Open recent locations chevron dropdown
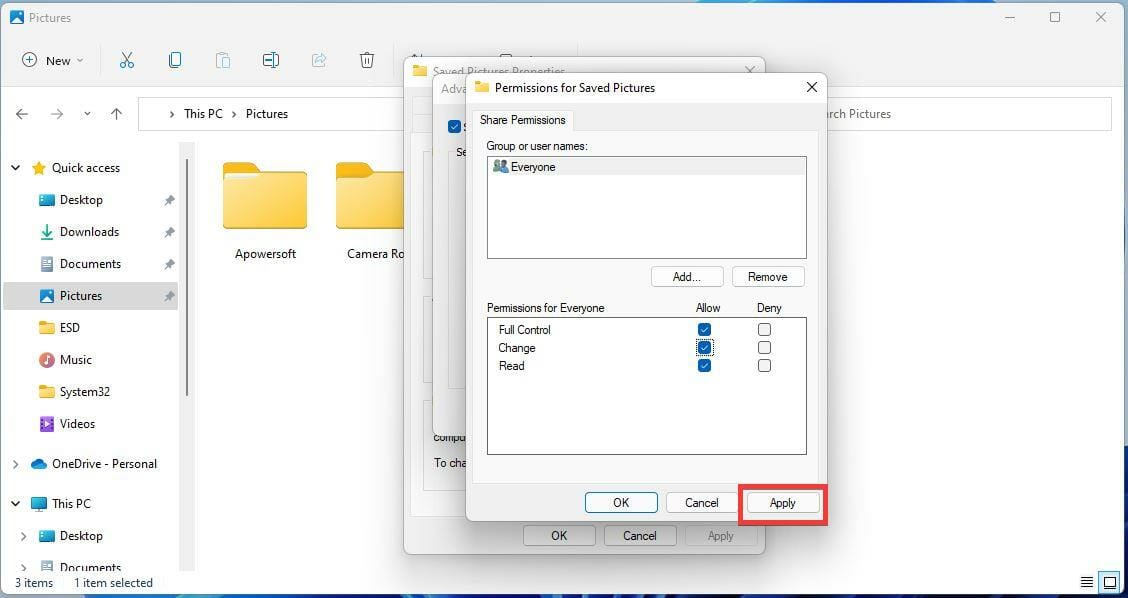This screenshot has width=1128, height=598. [x=87, y=114]
